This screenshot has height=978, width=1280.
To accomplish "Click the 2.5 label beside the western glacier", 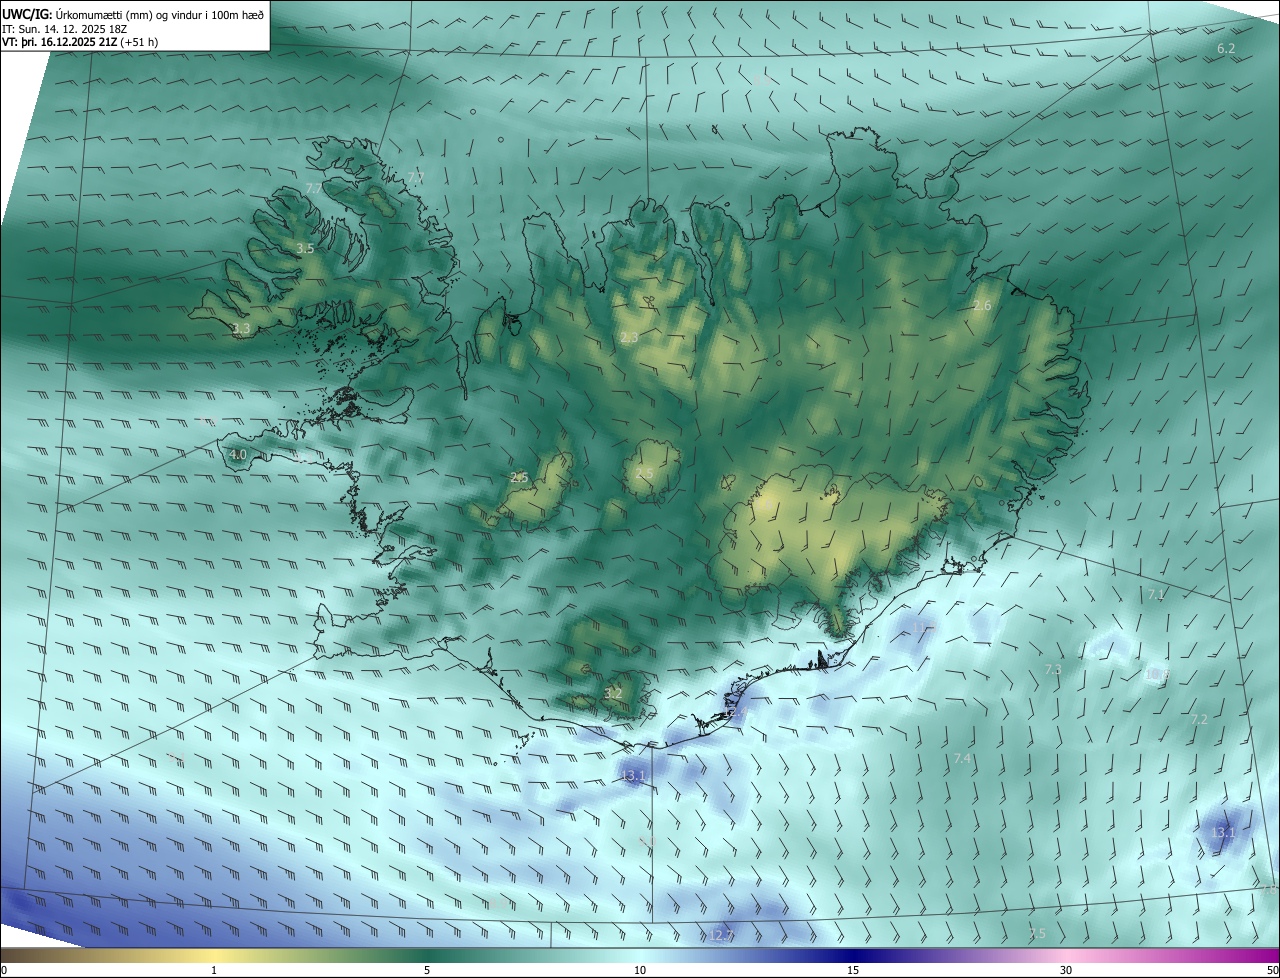I will pyautogui.click(x=518, y=477).
